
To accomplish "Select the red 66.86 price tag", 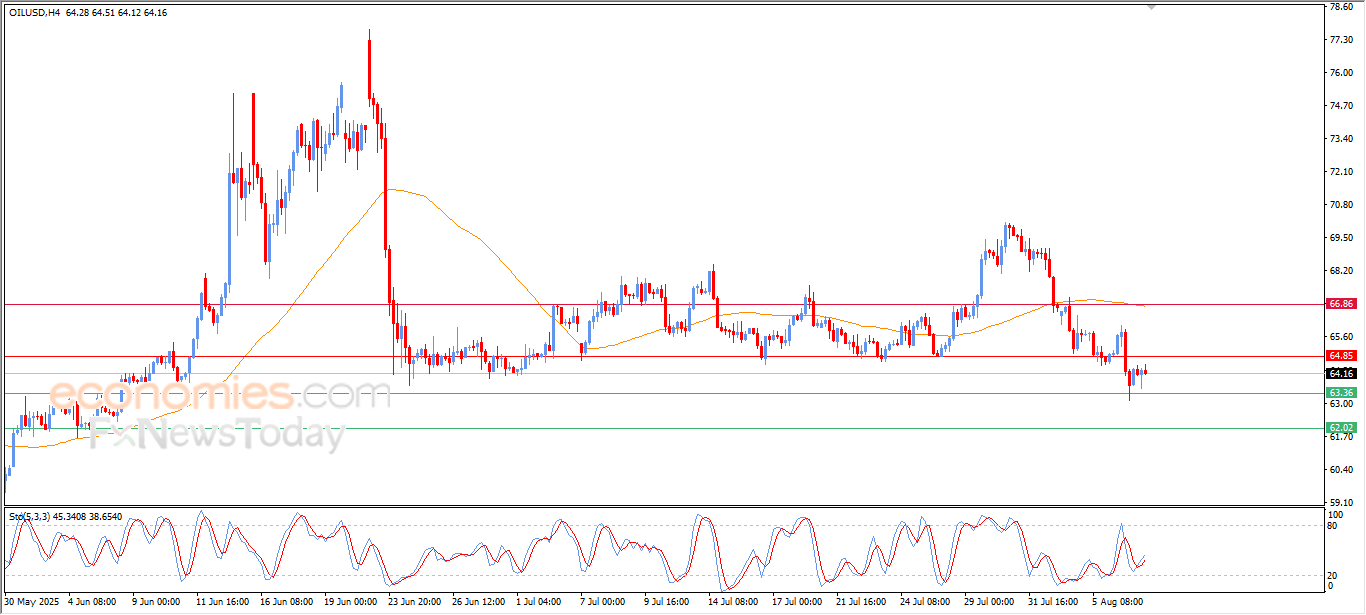I will (1341, 303).
